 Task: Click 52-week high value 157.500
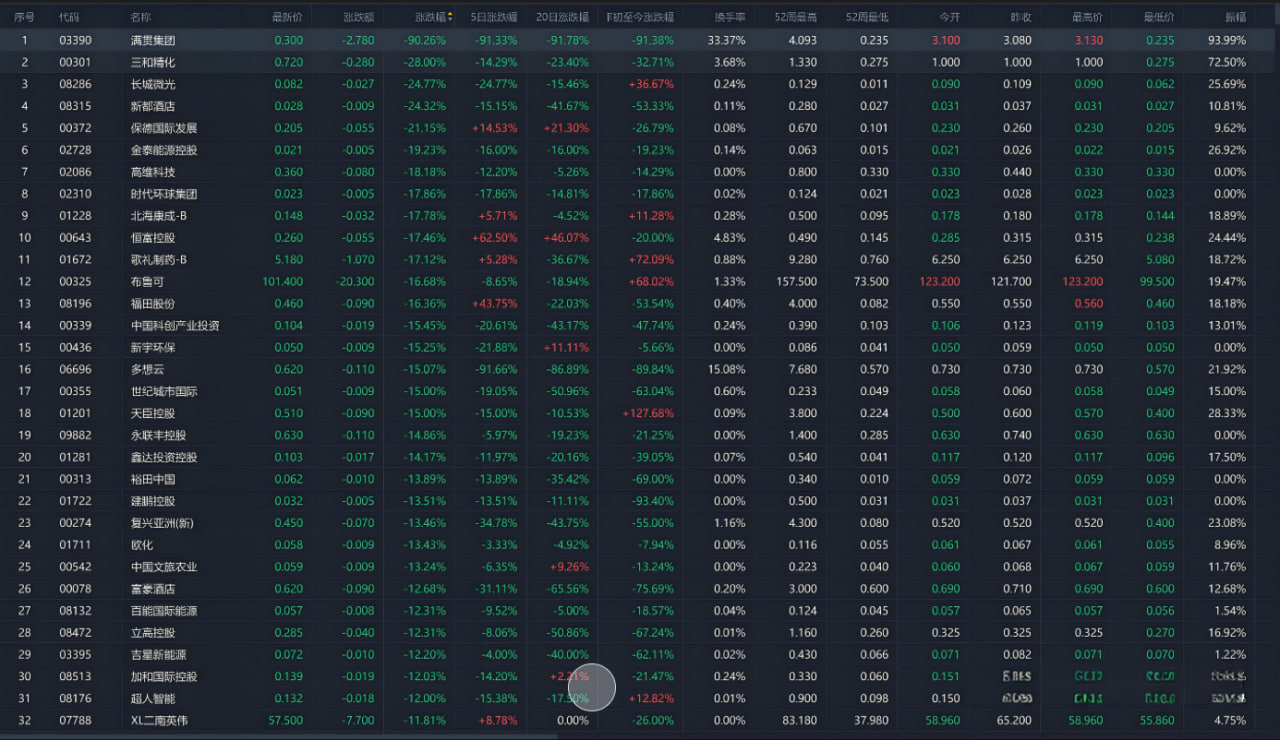pos(797,282)
